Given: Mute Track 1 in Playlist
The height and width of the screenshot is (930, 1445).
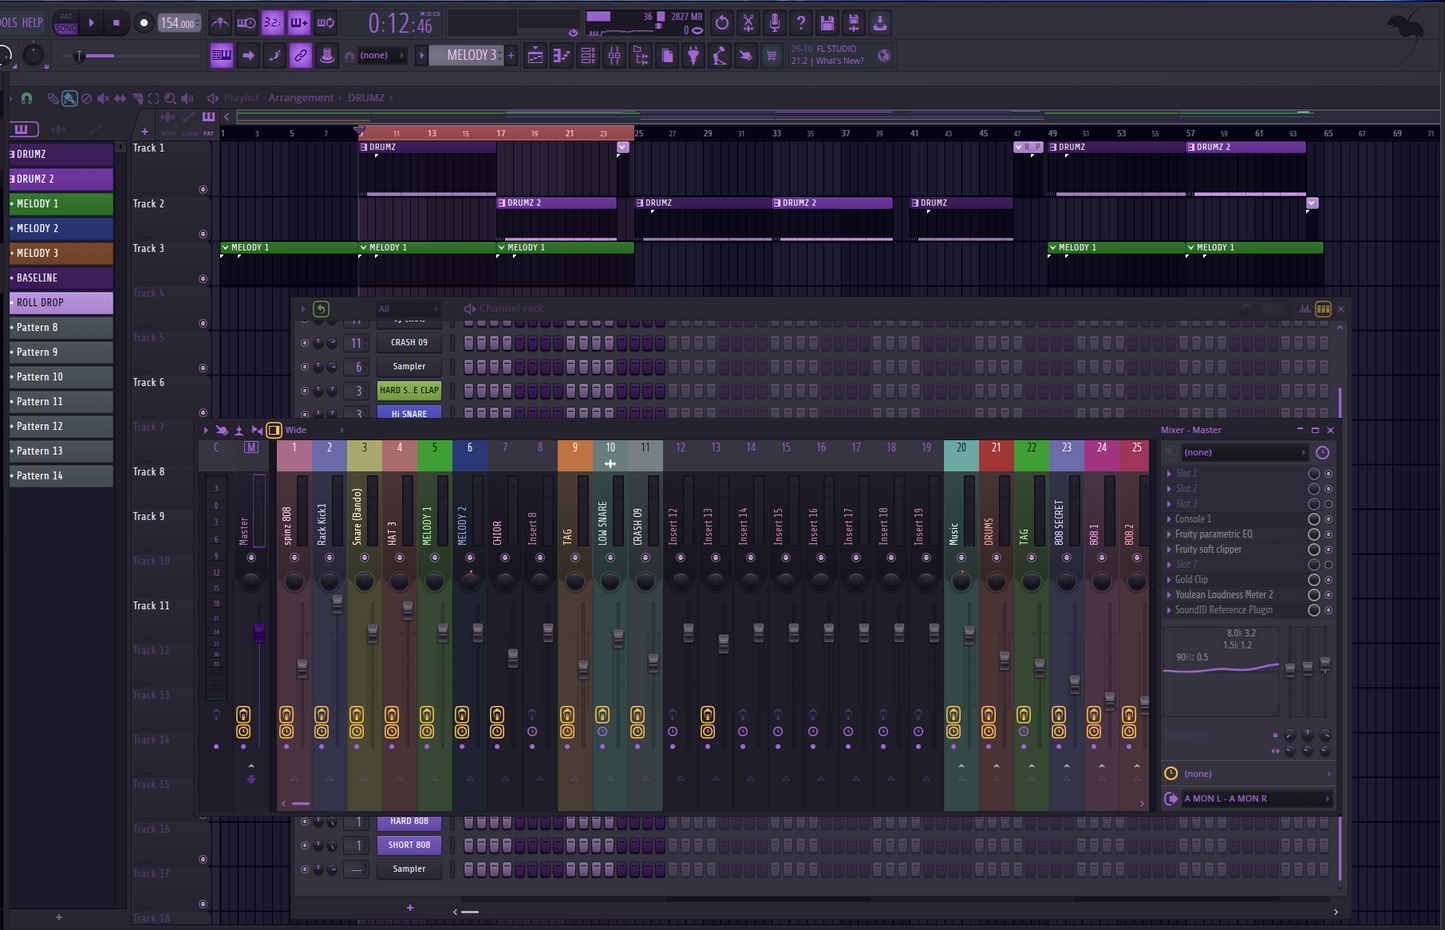Looking at the screenshot, I should [203, 189].
